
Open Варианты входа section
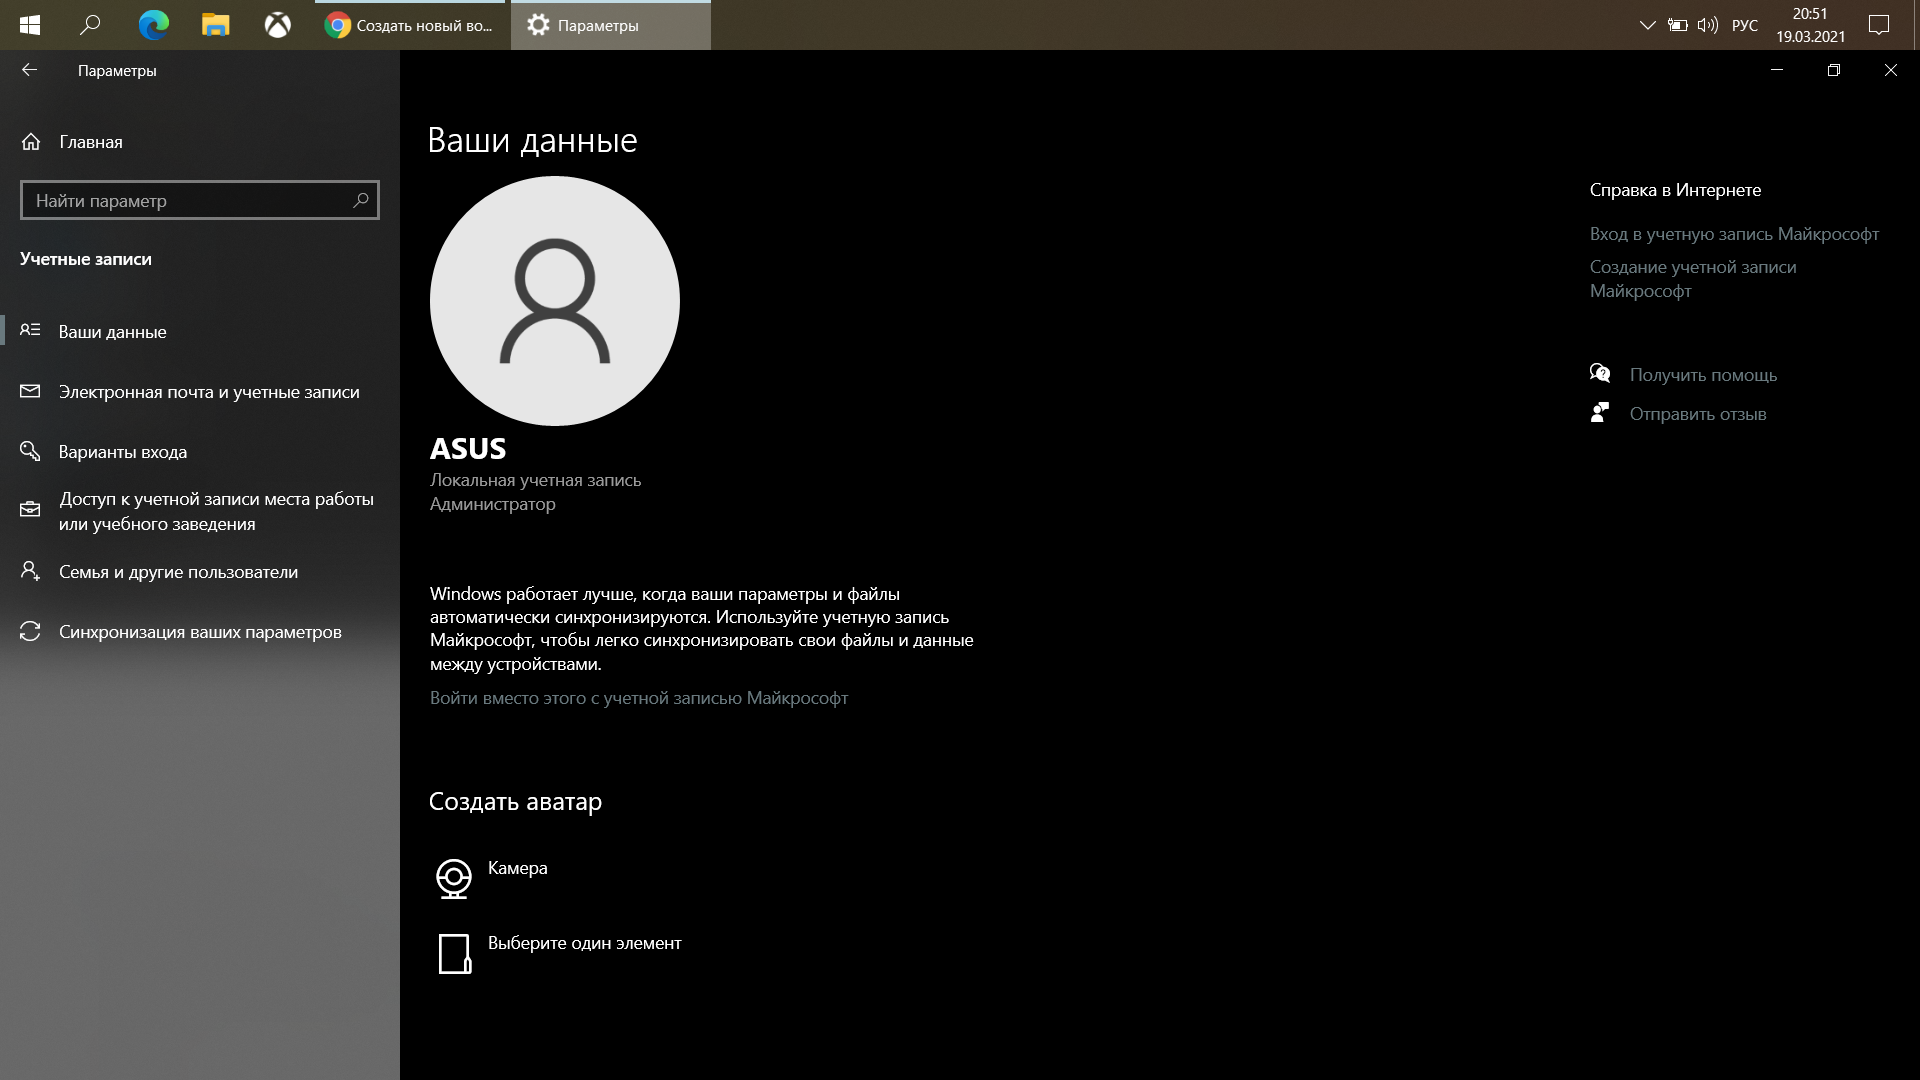point(200,452)
